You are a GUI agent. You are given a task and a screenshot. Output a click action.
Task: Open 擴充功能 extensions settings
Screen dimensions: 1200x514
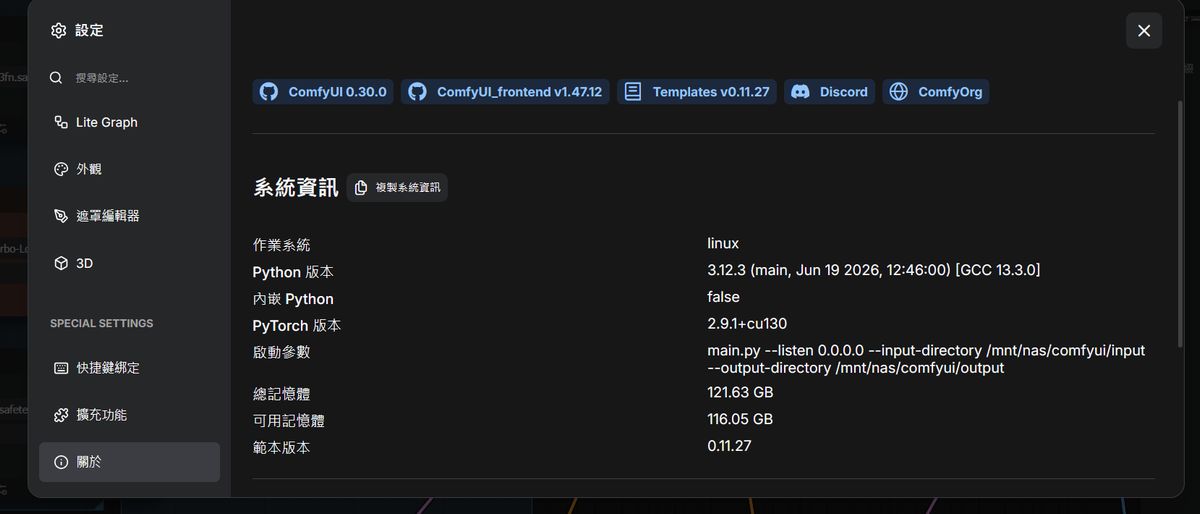[x=129, y=415]
